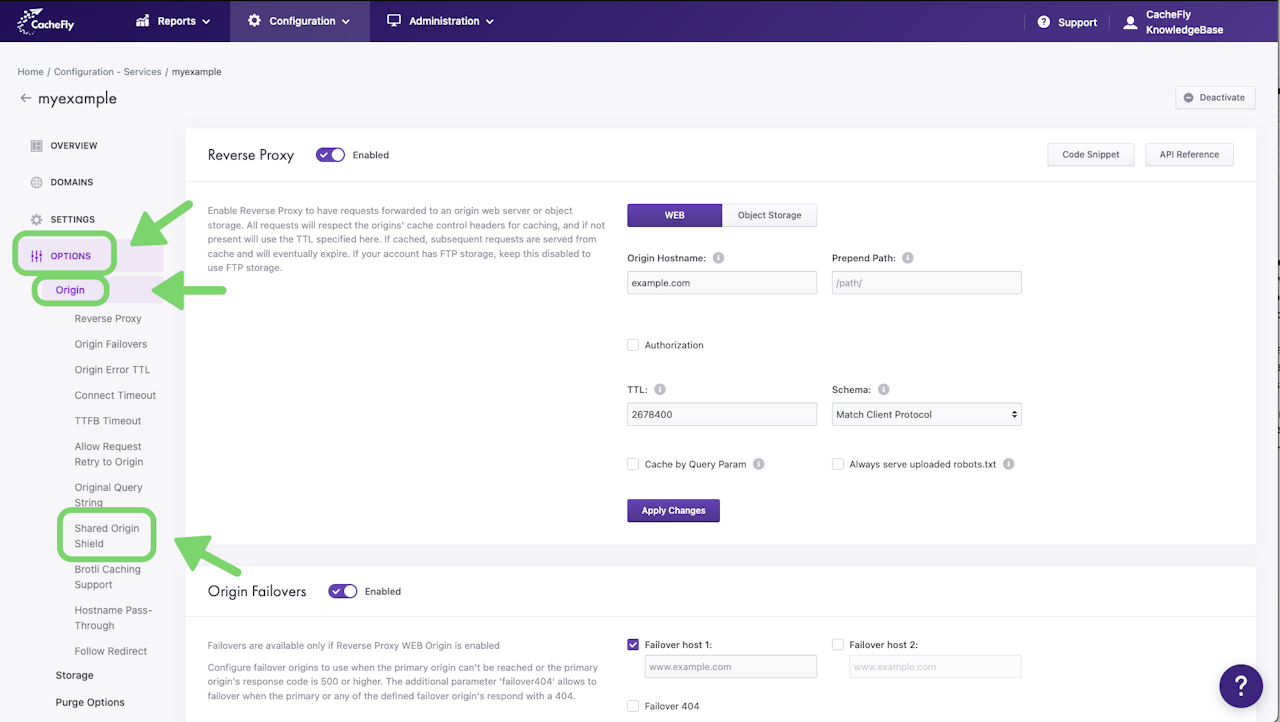Select Origin Failovers in sidebar
Viewport: 1280px width, 722px height.
111,344
